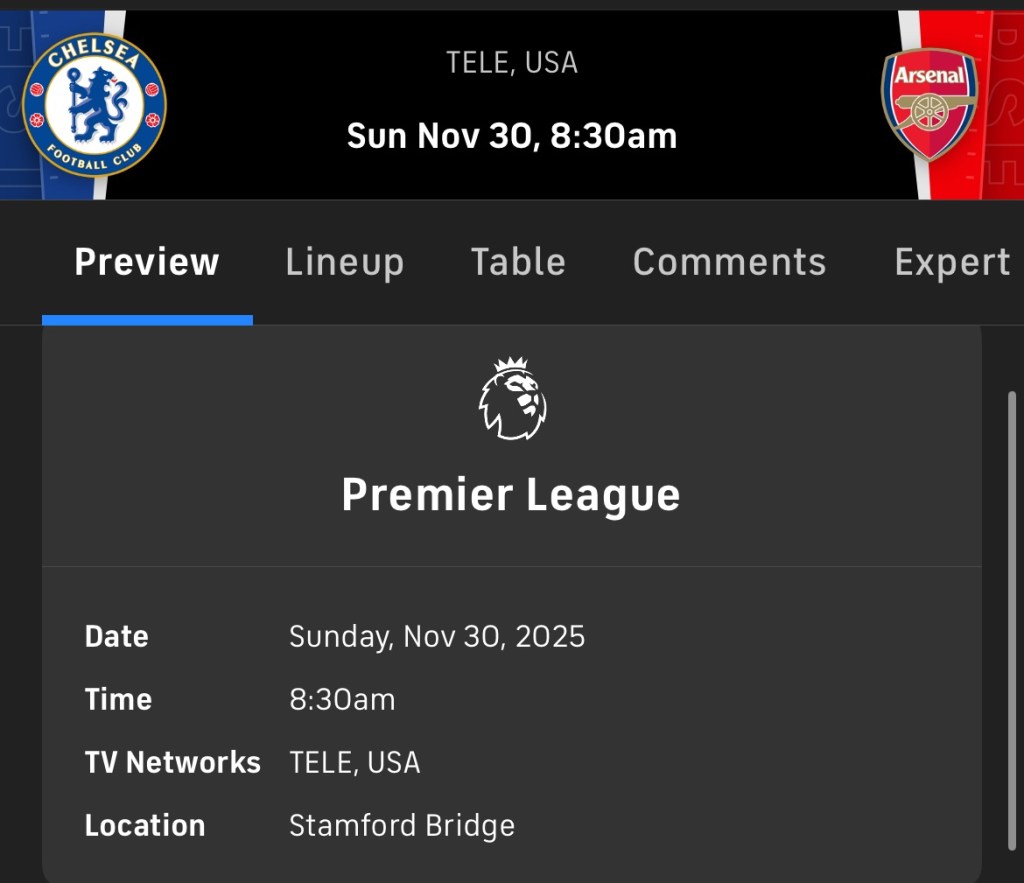Click the Location label

click(x=145, y=826)
